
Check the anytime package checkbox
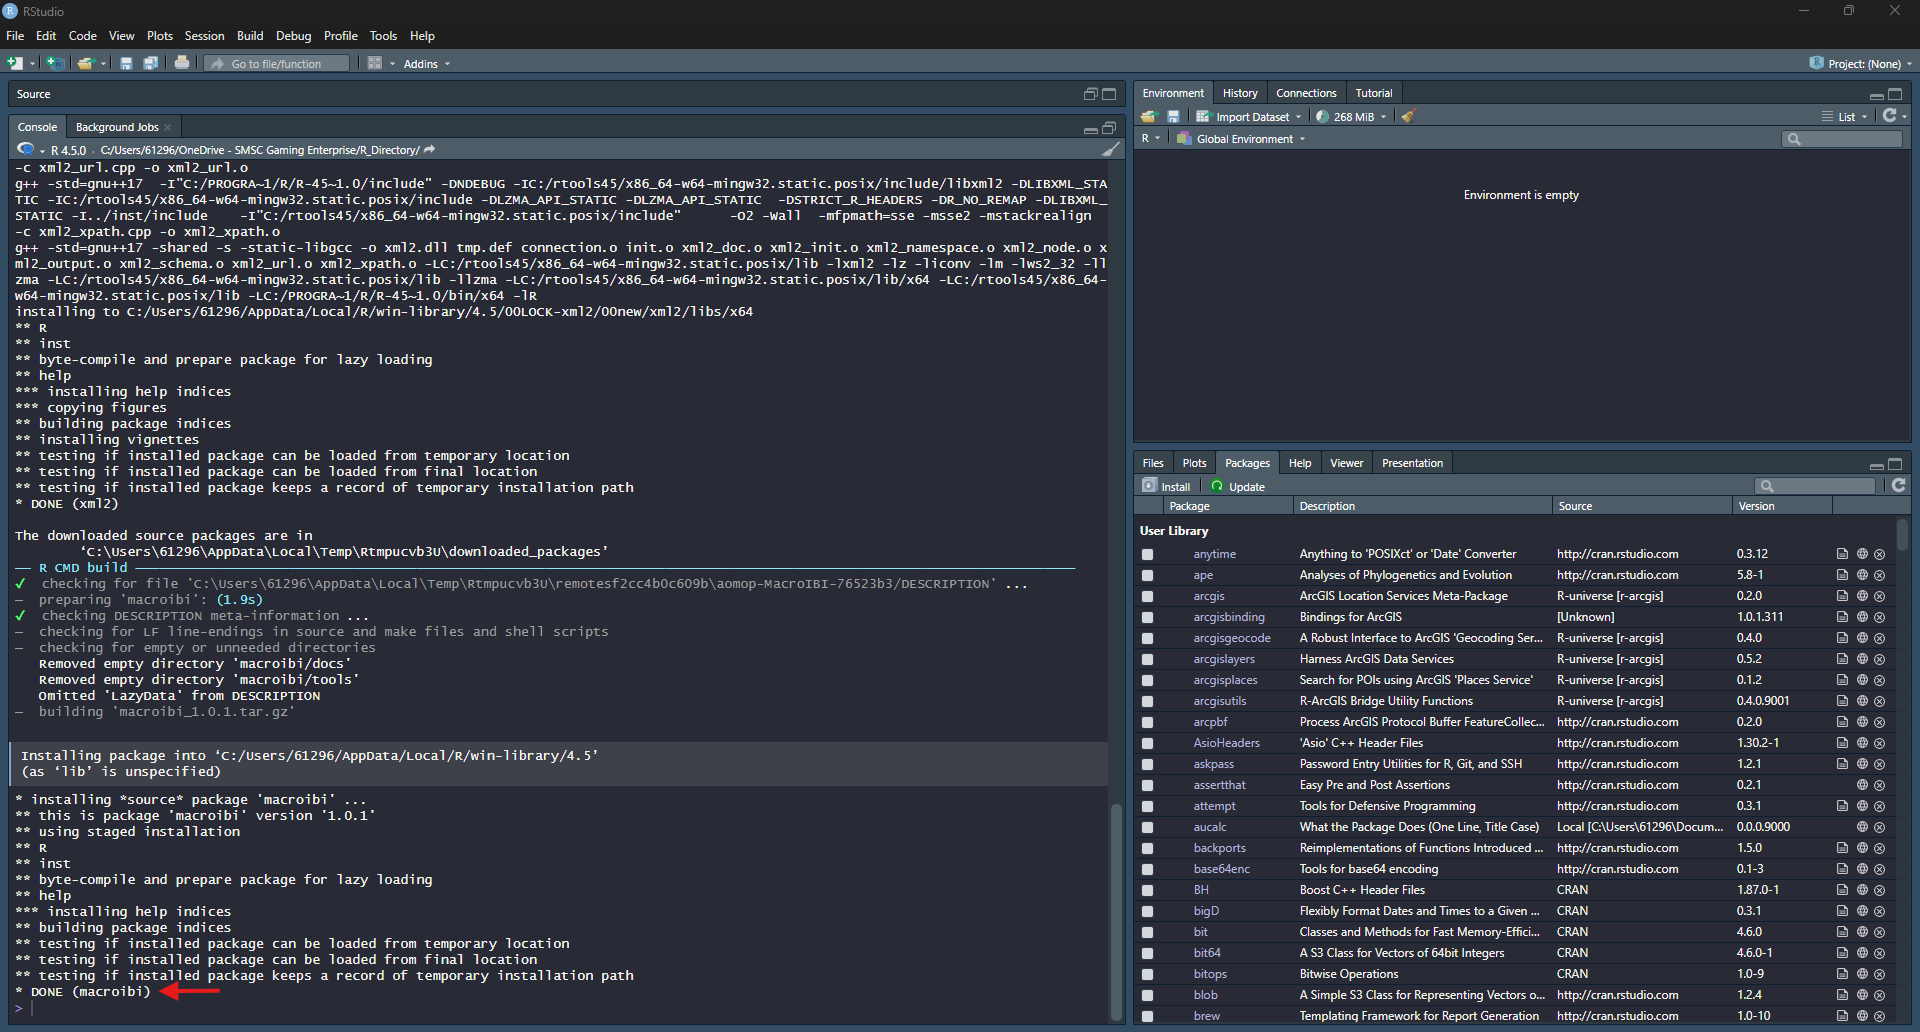(1147, 554)
